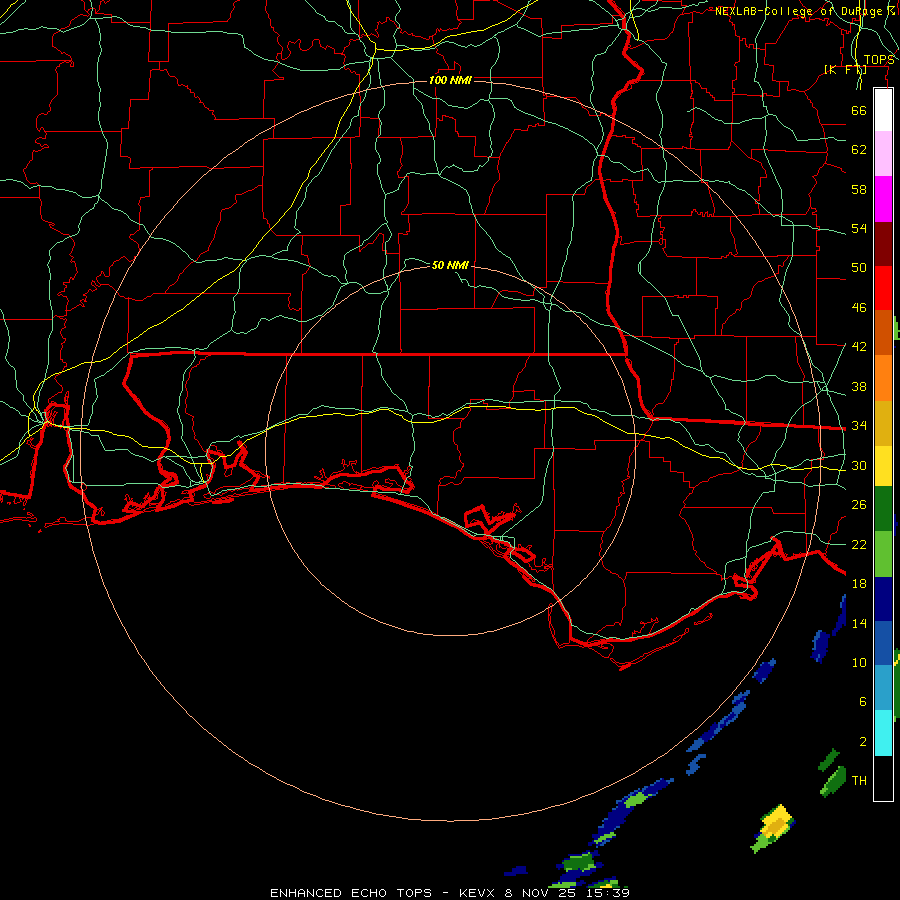Click the 'TH' threshold legend label
Viewport: 900px width, 900px height.
pyautogui.click(x=859, y=781)
